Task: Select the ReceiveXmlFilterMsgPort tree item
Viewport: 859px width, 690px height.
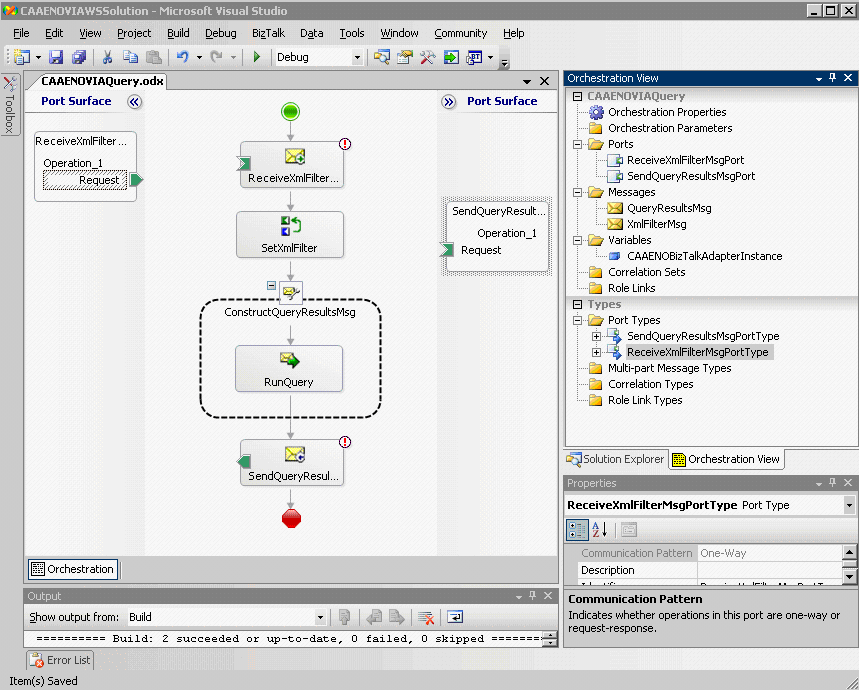Action: pyautogui.click(x=676, y=160)
